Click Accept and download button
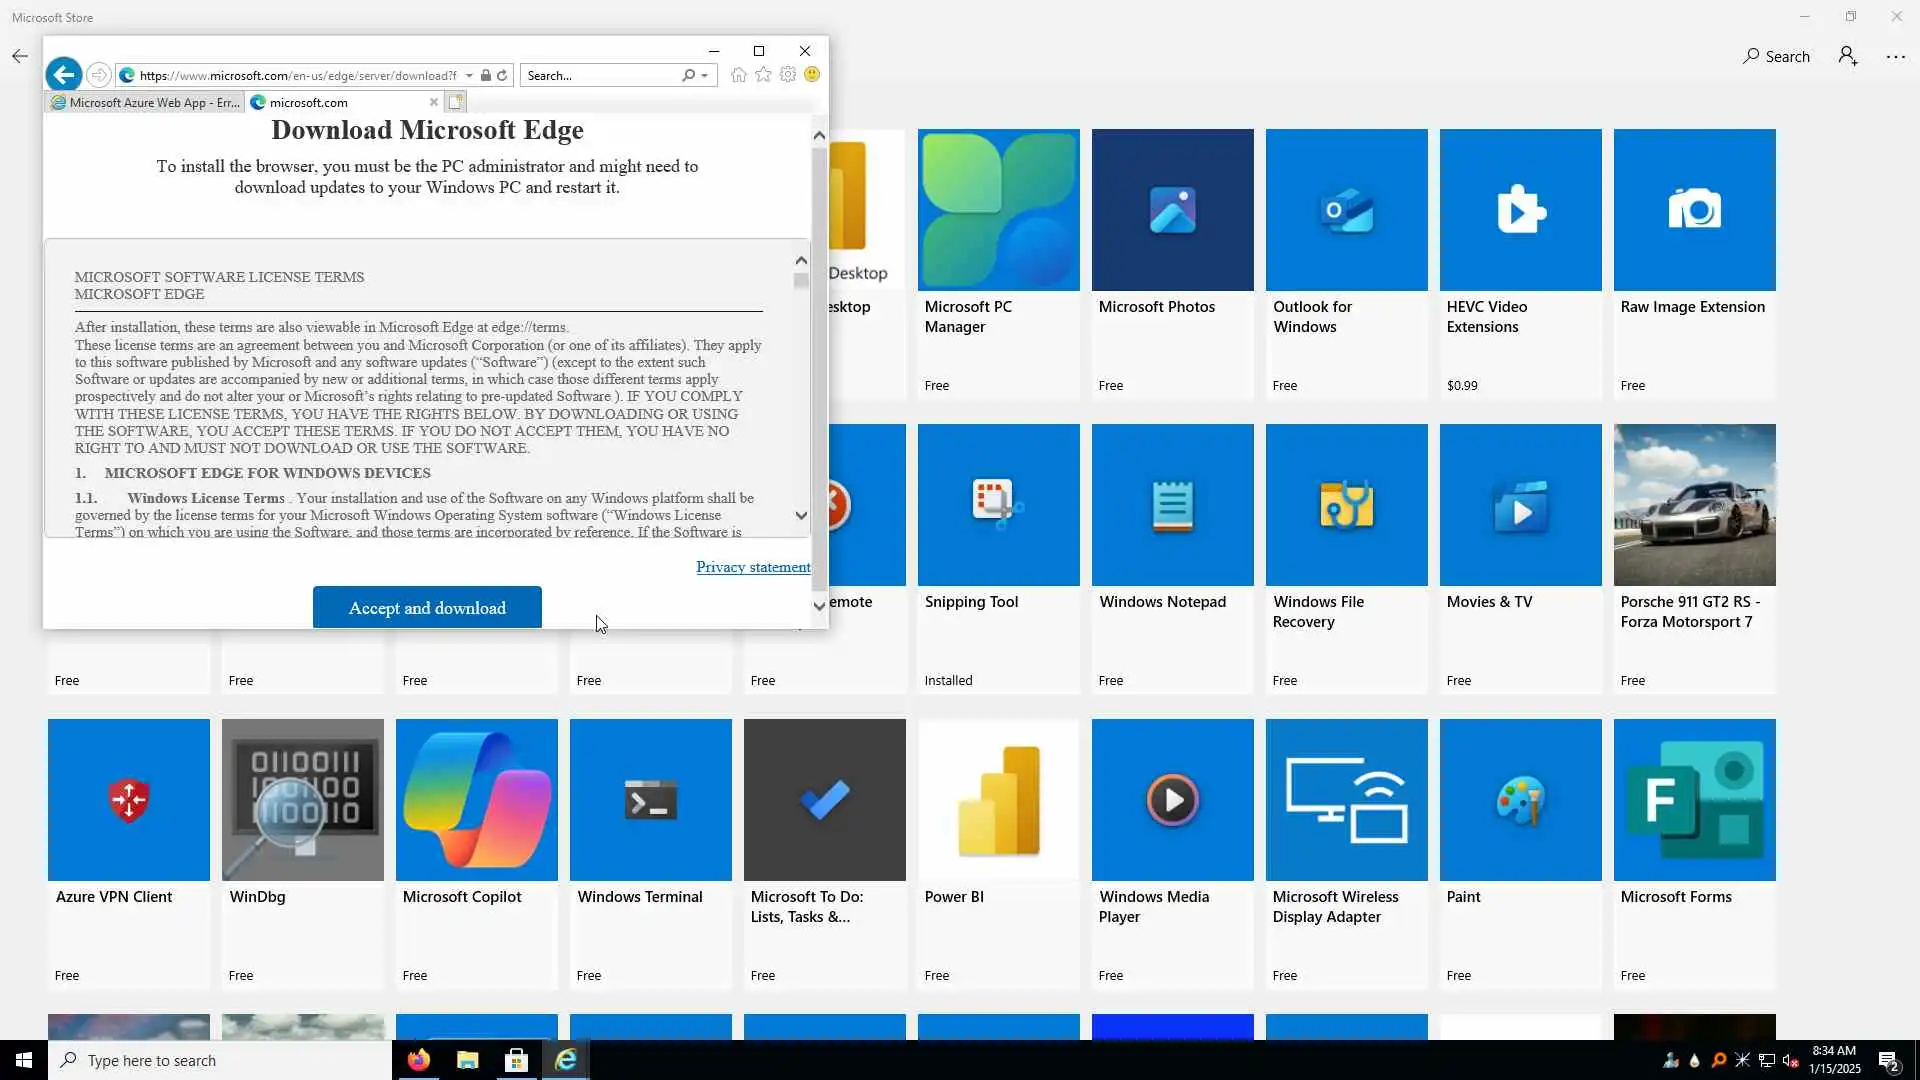 coord(427,608)
